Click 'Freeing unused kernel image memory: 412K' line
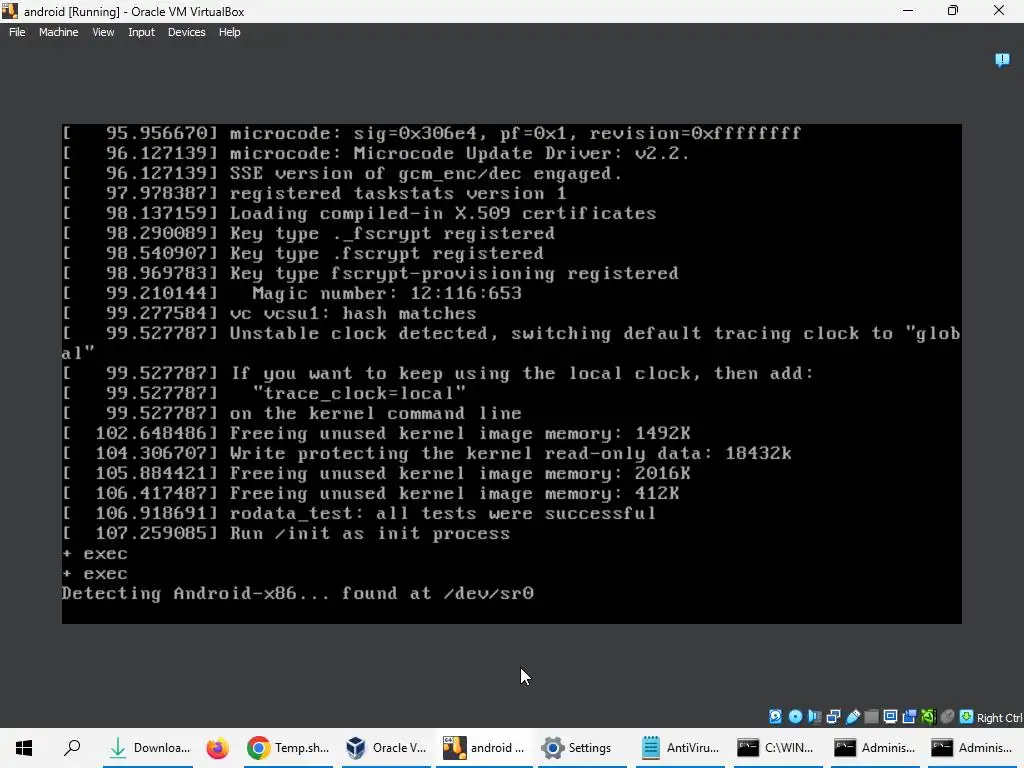Screen dimensions: 1024x768 pyautogui.click(x=454, y=494)
